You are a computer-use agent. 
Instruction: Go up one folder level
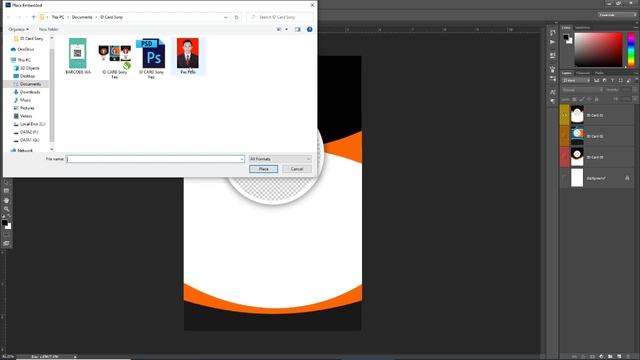point(33,17)
